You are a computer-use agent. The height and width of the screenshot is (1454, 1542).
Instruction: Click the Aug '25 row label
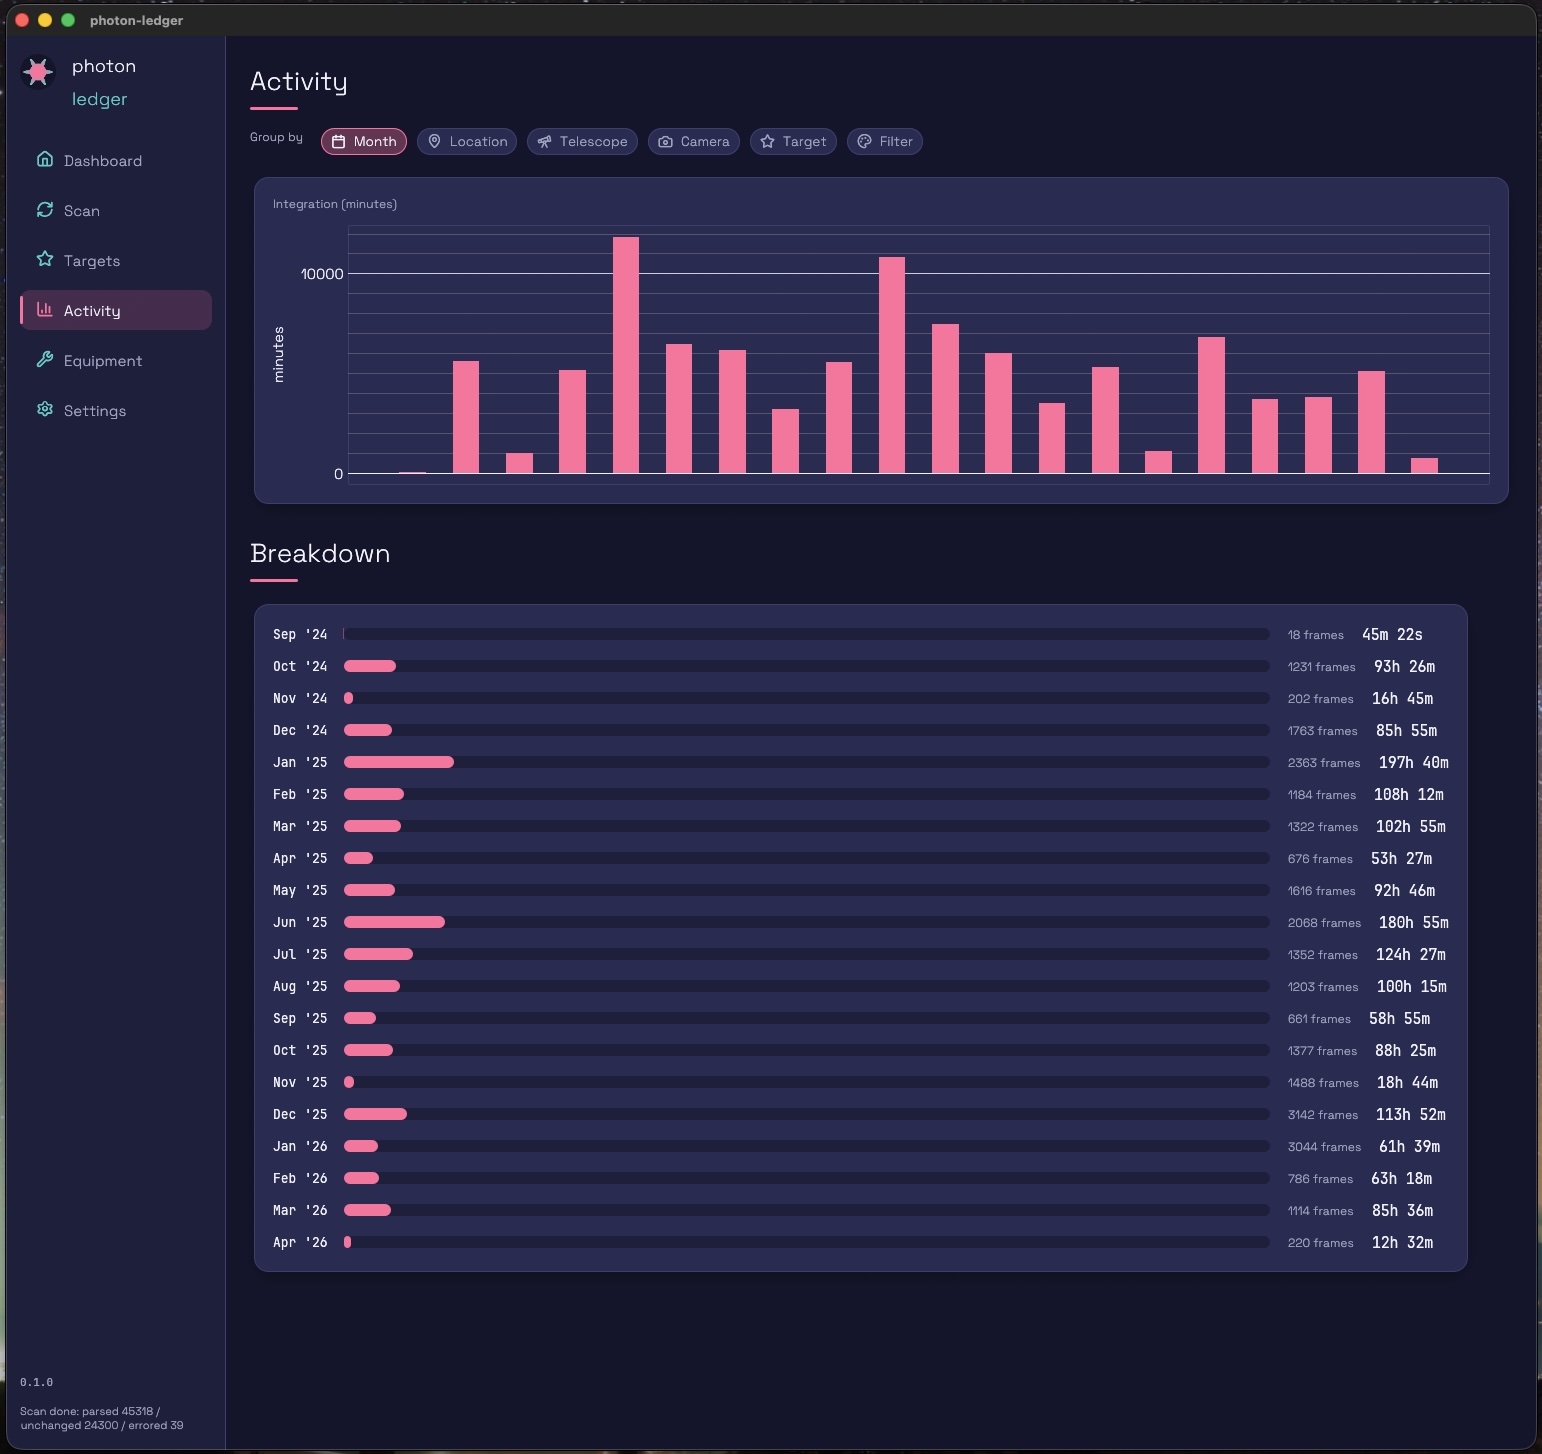[x=300, y=986]
